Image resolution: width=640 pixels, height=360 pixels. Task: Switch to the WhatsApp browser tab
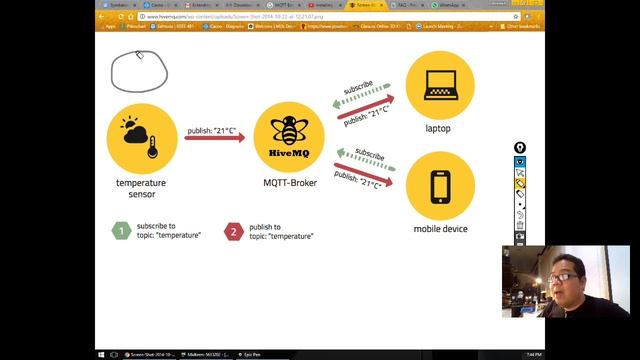point(449,5)
